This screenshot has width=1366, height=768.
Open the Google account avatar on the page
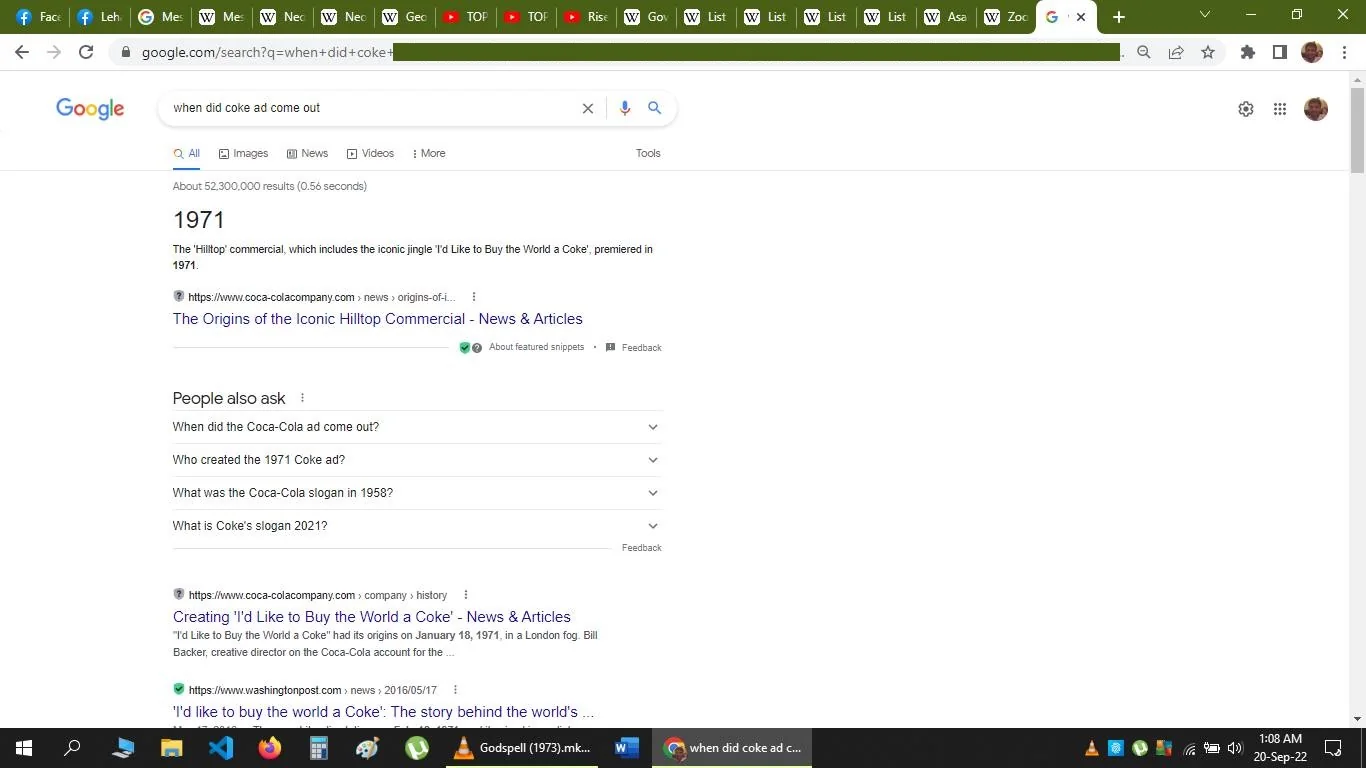1316,109
